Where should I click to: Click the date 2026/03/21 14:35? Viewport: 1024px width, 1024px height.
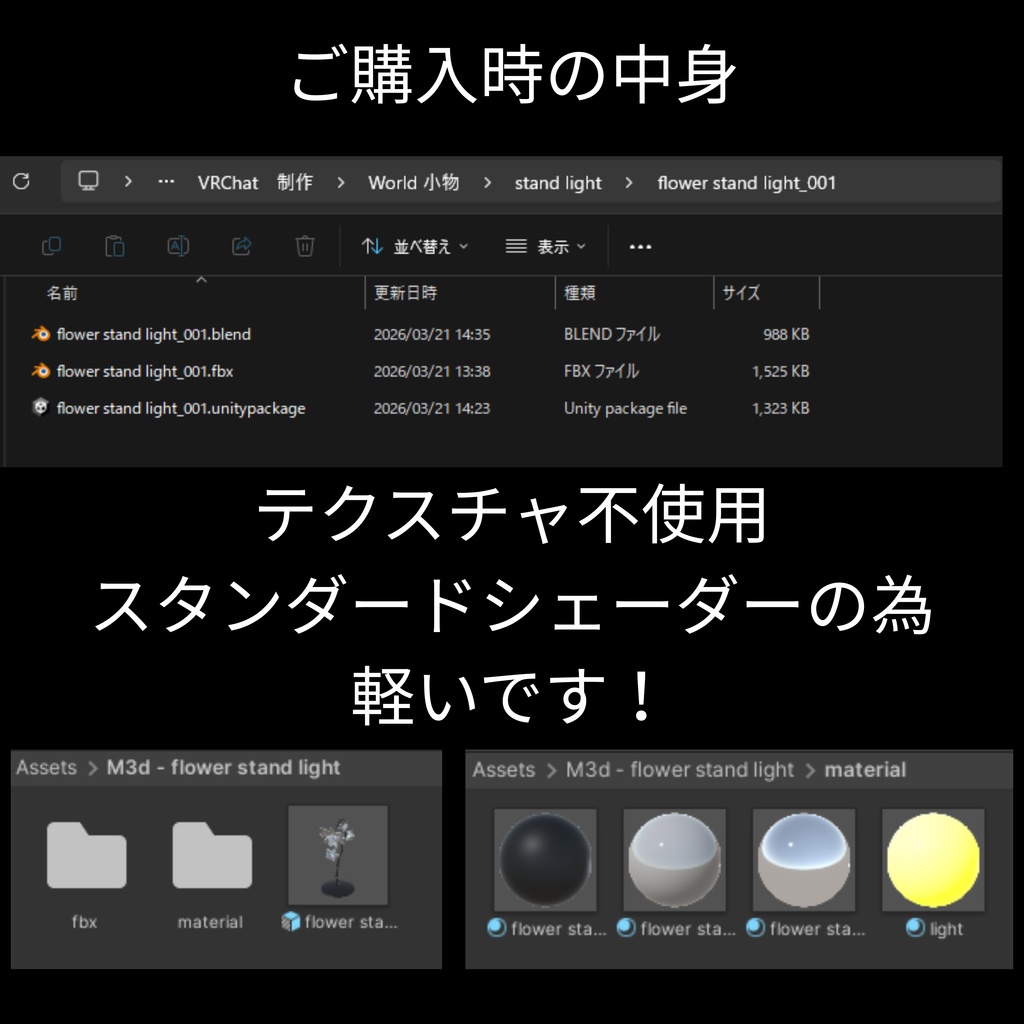tap(432, 334)
